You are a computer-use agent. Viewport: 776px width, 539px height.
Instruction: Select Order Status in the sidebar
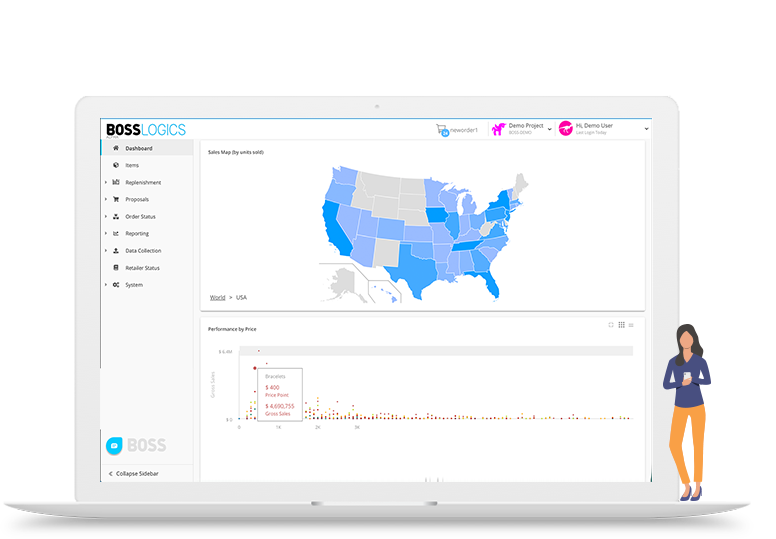tap(141, 216)
